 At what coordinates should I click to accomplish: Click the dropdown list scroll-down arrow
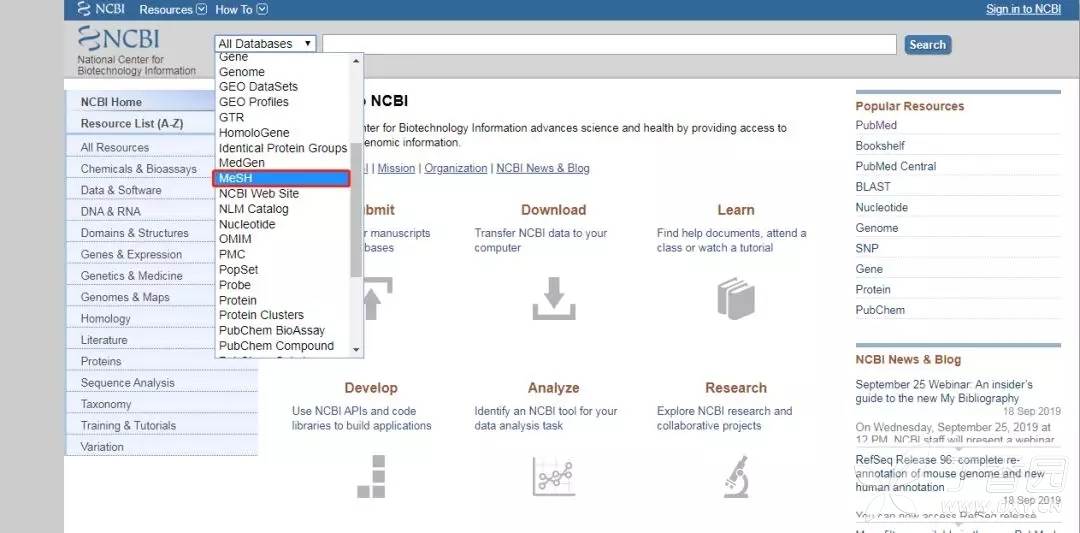(x=356, y=350)
